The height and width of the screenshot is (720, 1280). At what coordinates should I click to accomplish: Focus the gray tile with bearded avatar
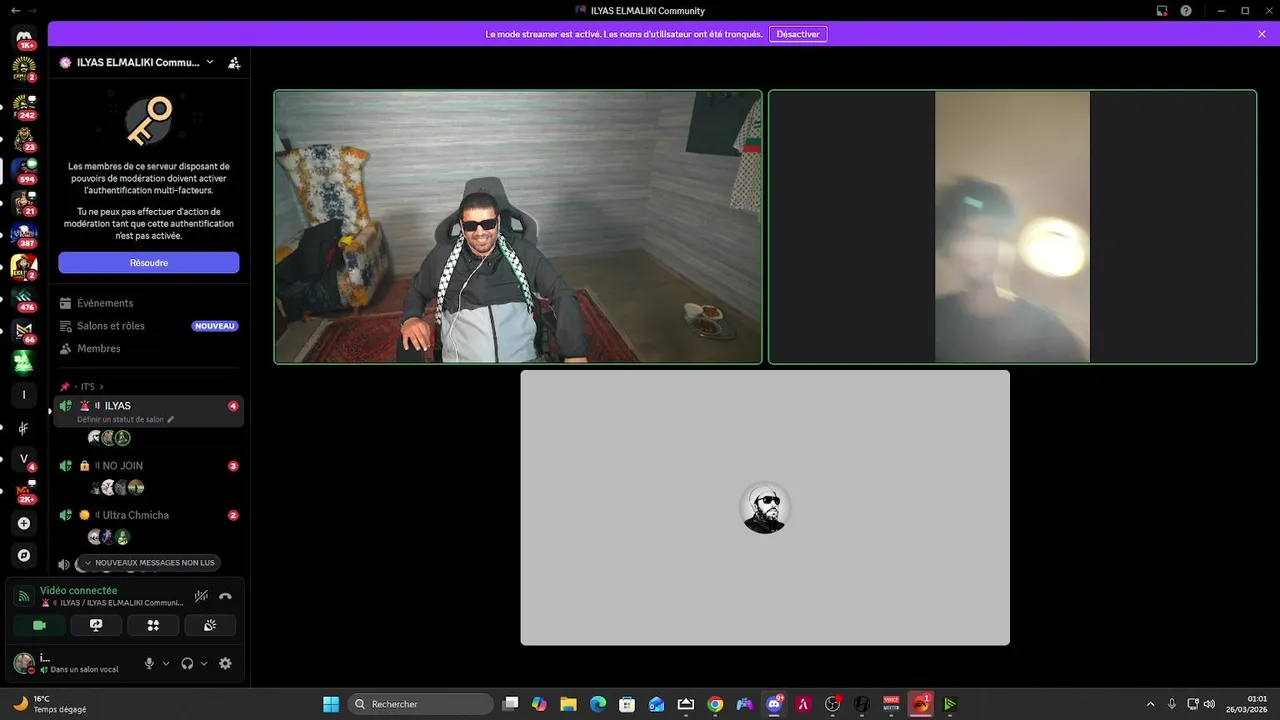(x=765, y=508)
